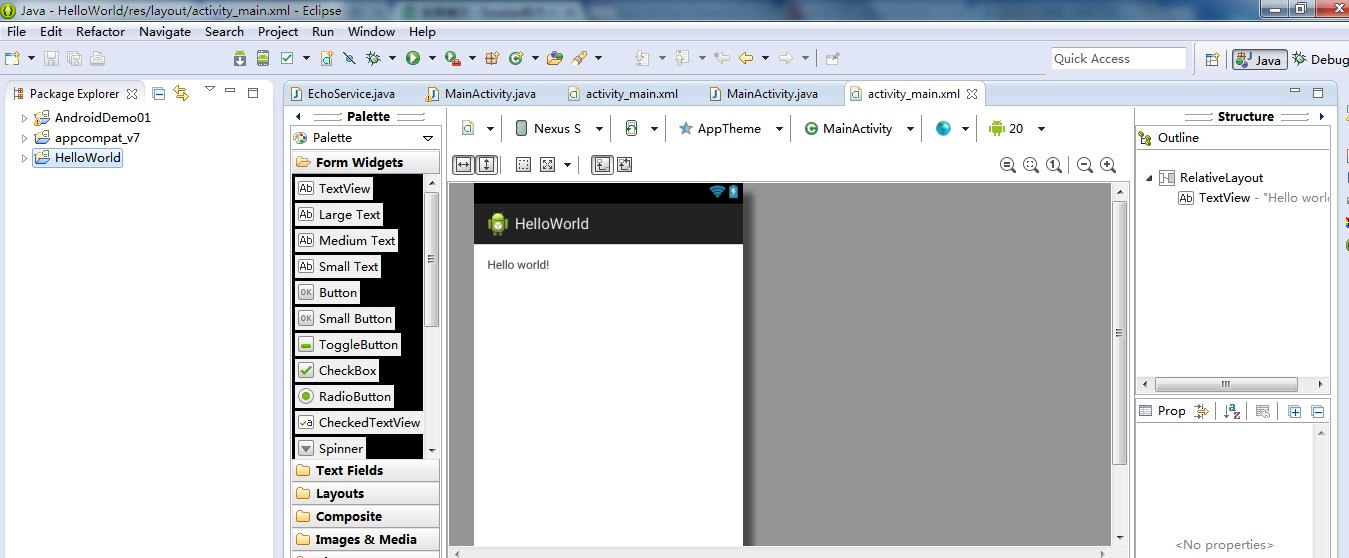The height and width of the screenshot is (558, 1349).
Task: Open the Text Fields palette category
Action: click(x=365, y=470)
